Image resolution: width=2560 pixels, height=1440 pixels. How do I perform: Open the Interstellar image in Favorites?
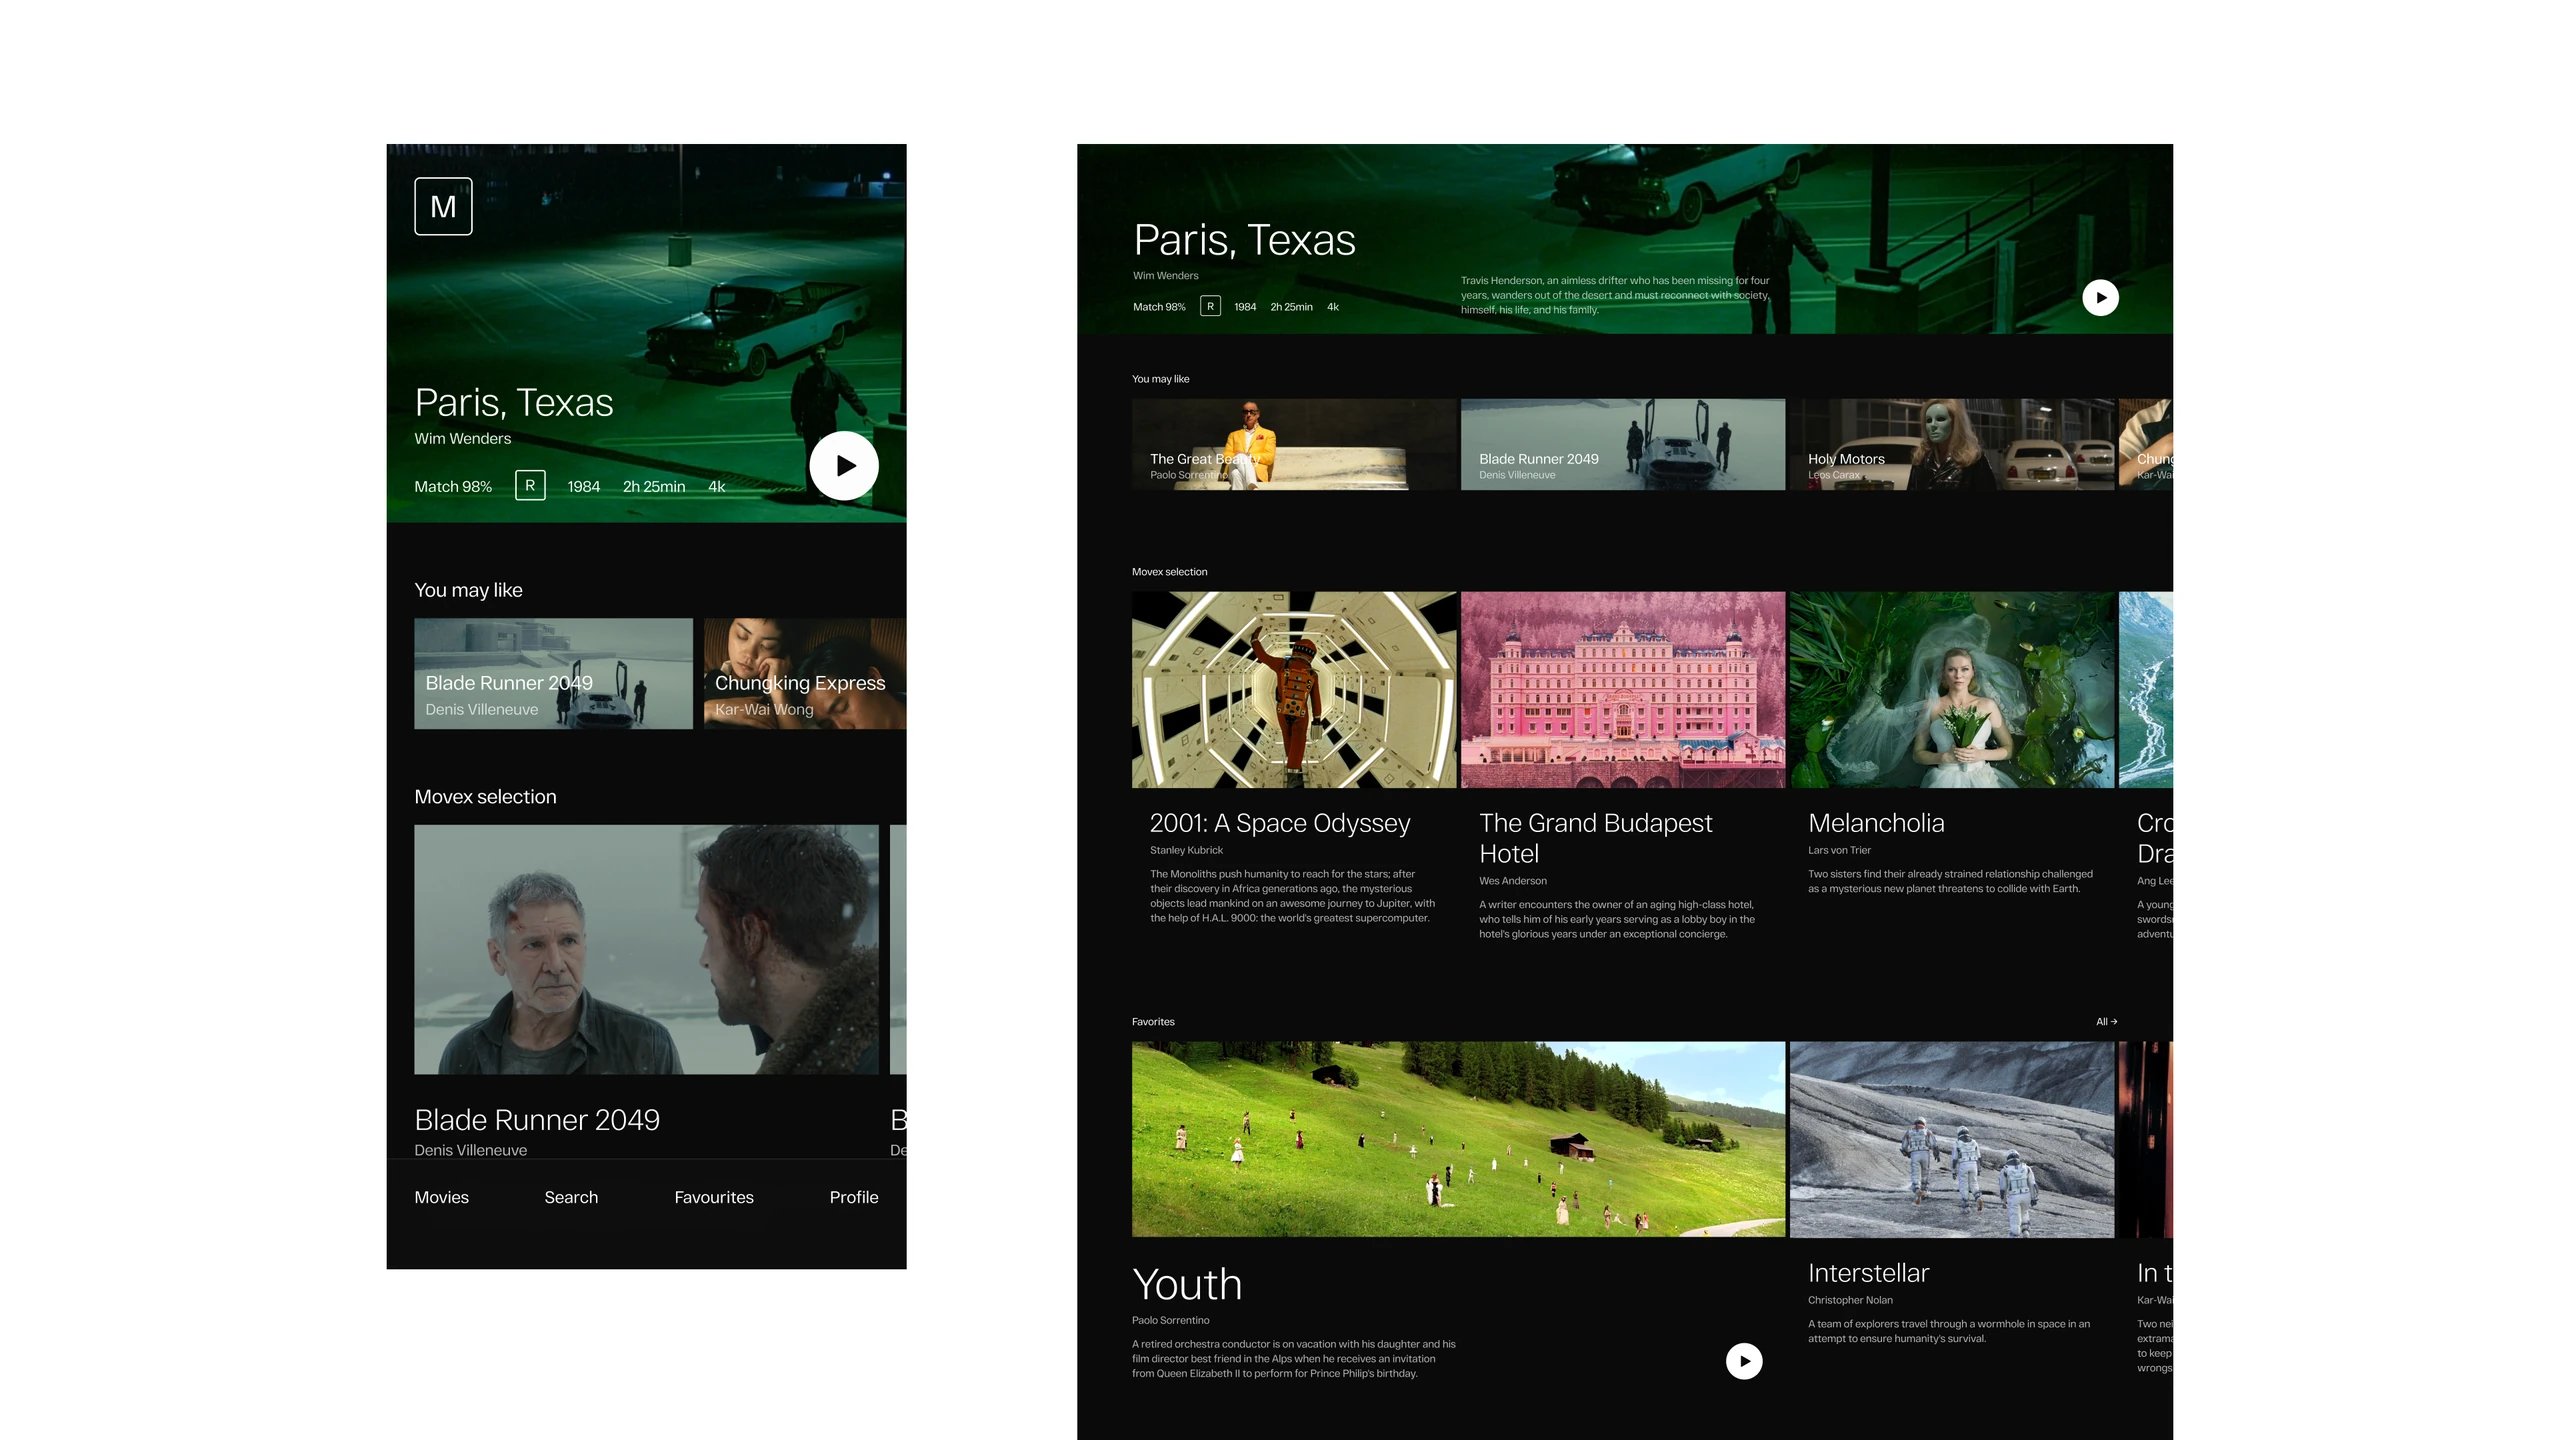pos(1951,1139)
